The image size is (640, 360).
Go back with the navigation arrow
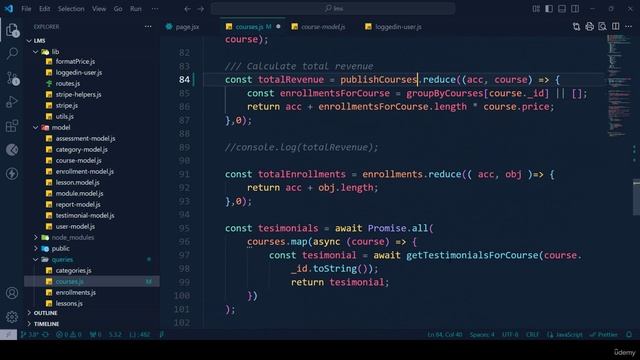187,9
